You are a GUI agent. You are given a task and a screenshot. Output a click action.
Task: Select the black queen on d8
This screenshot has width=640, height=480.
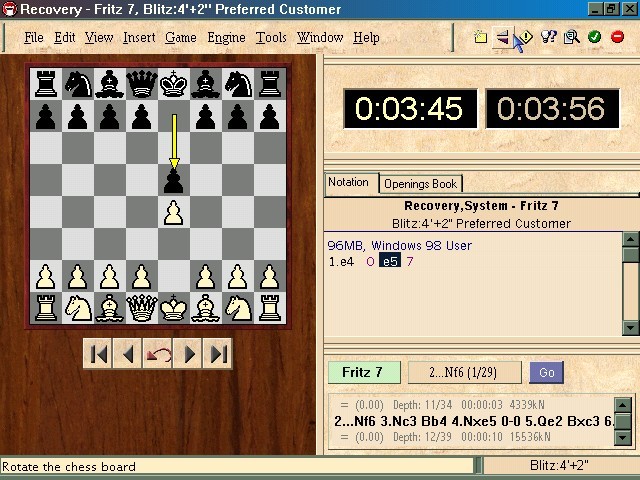tap(142, 84)
